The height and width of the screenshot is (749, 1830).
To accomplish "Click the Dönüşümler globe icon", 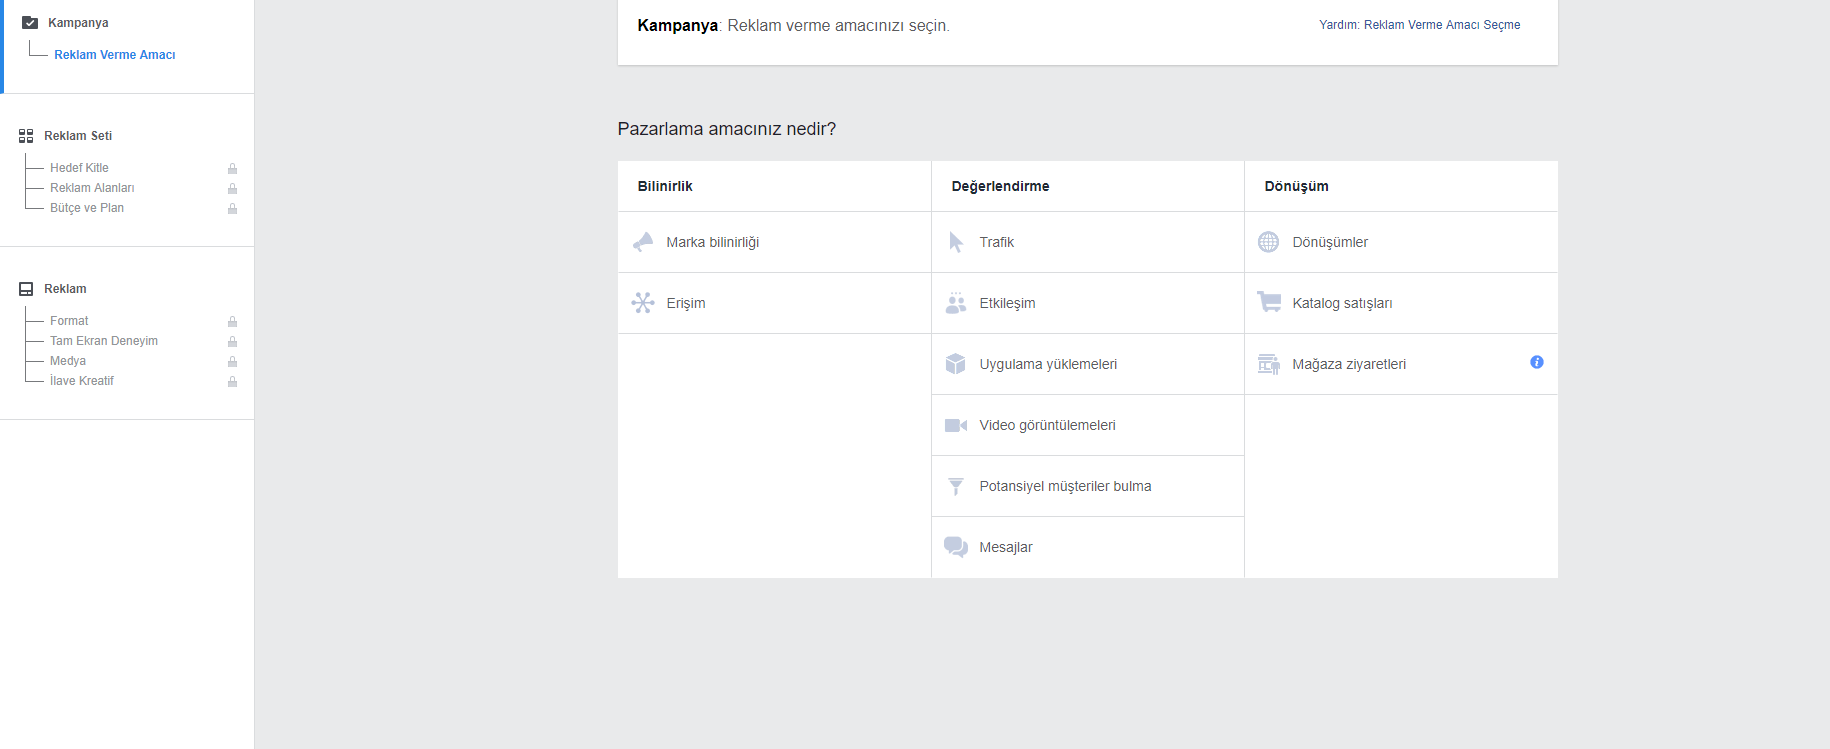I will pos(1268,242).
